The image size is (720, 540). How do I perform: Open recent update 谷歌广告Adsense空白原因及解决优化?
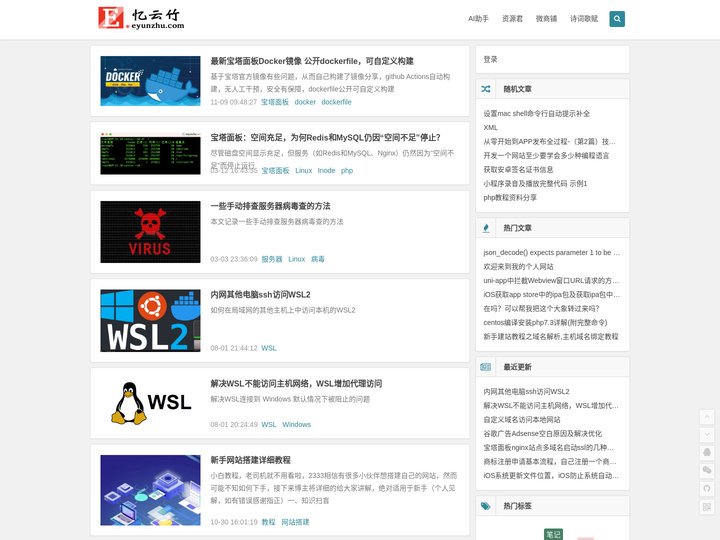click(542, 433)
